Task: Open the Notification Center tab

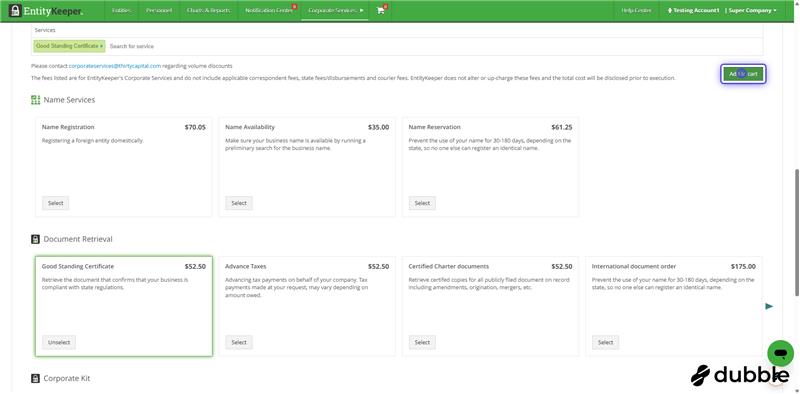Action: 269,11
